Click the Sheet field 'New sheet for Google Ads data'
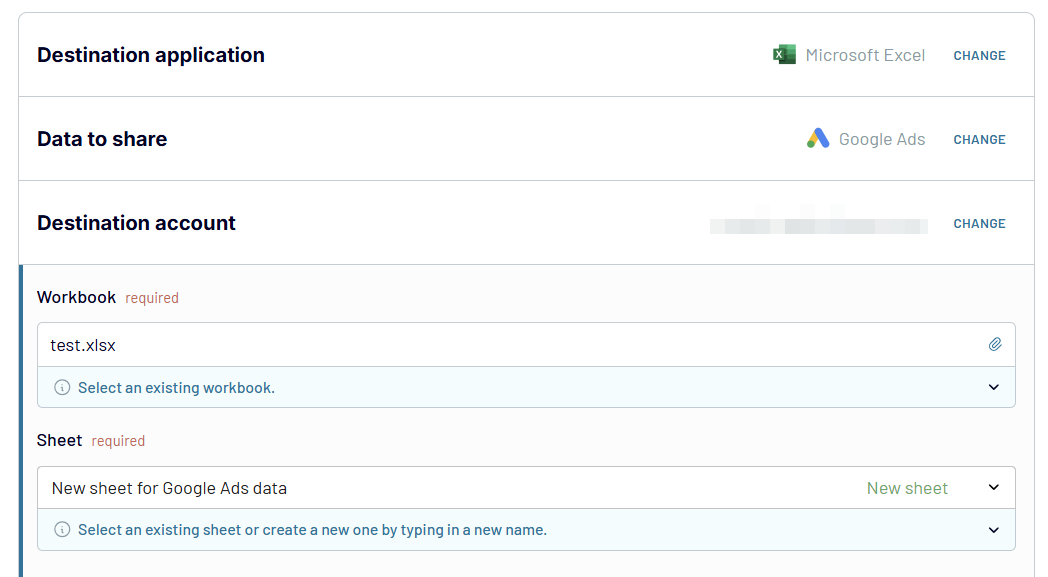Screen dimensions: 1048x577 (526, 488)
